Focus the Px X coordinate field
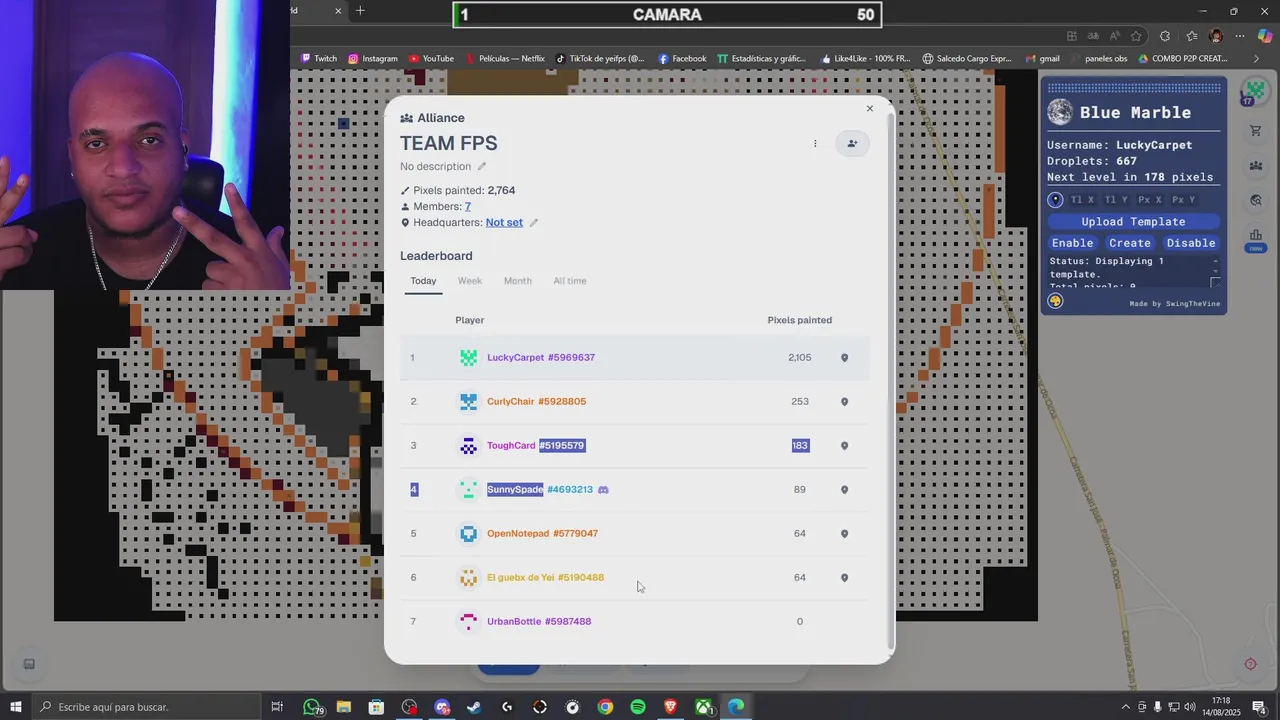 [x=1150, y=200]
